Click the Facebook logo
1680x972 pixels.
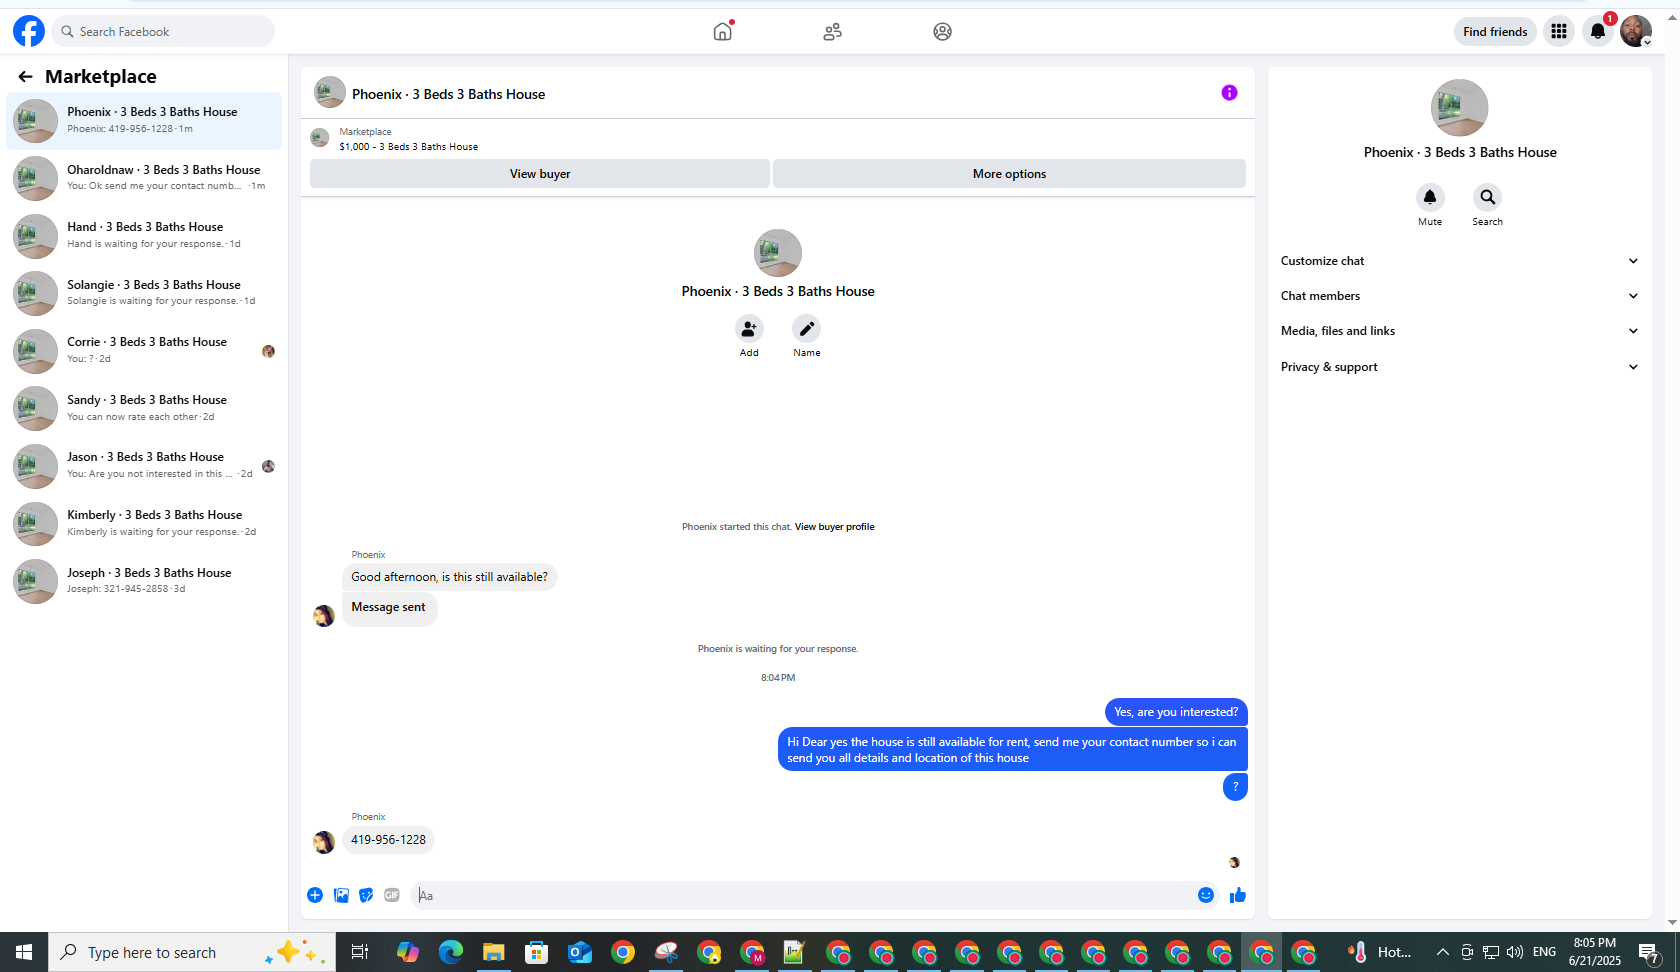(x=29, y=31)
